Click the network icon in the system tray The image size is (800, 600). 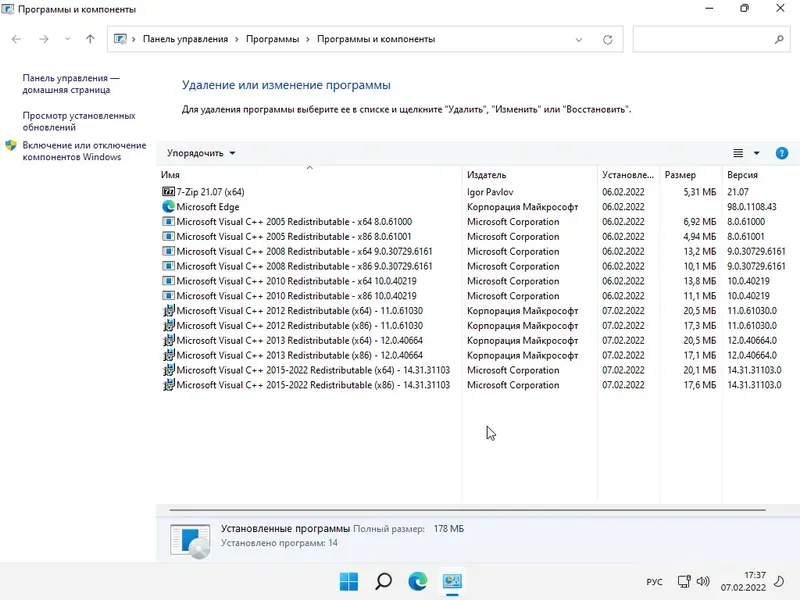pyautogui.click(x=686, y=580)
